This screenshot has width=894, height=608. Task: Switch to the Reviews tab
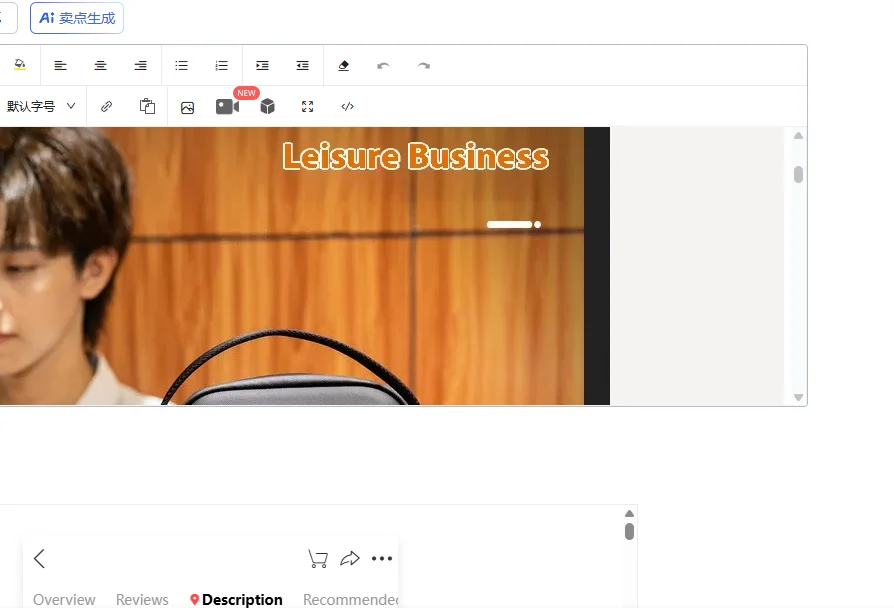pyautogui.click(x=142, y=599)
